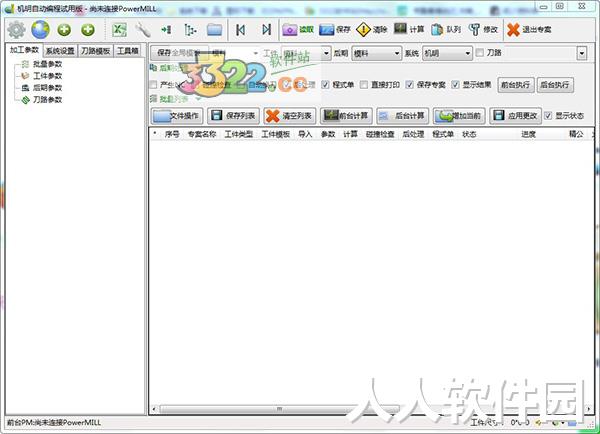Click the wrench tool icon
600x434 pixels.
[142, 29]
